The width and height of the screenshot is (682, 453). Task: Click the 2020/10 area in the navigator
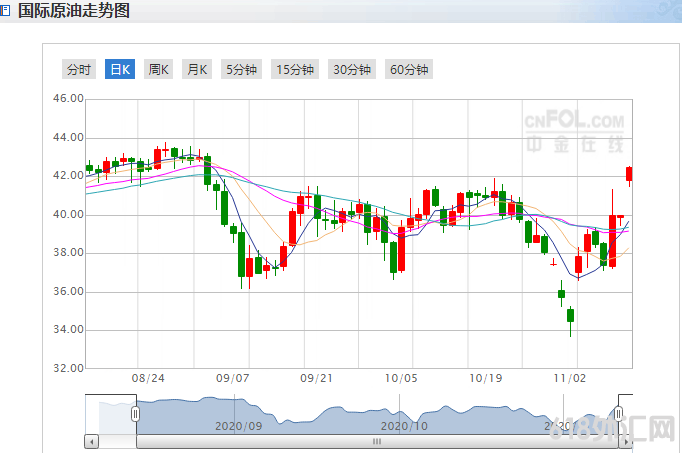point(405,425)
